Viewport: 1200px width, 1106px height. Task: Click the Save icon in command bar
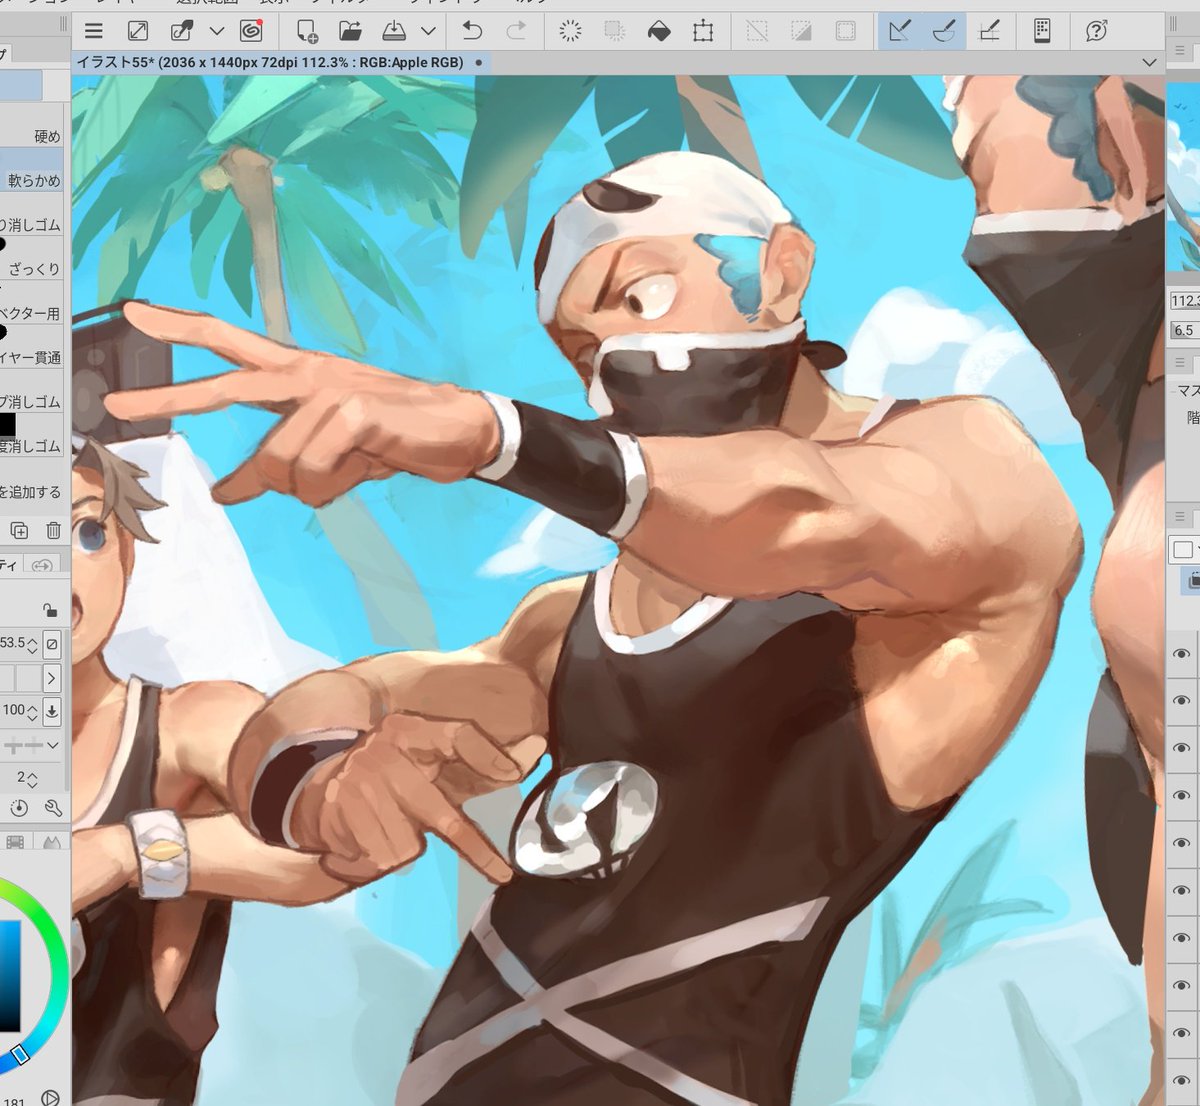395,31
